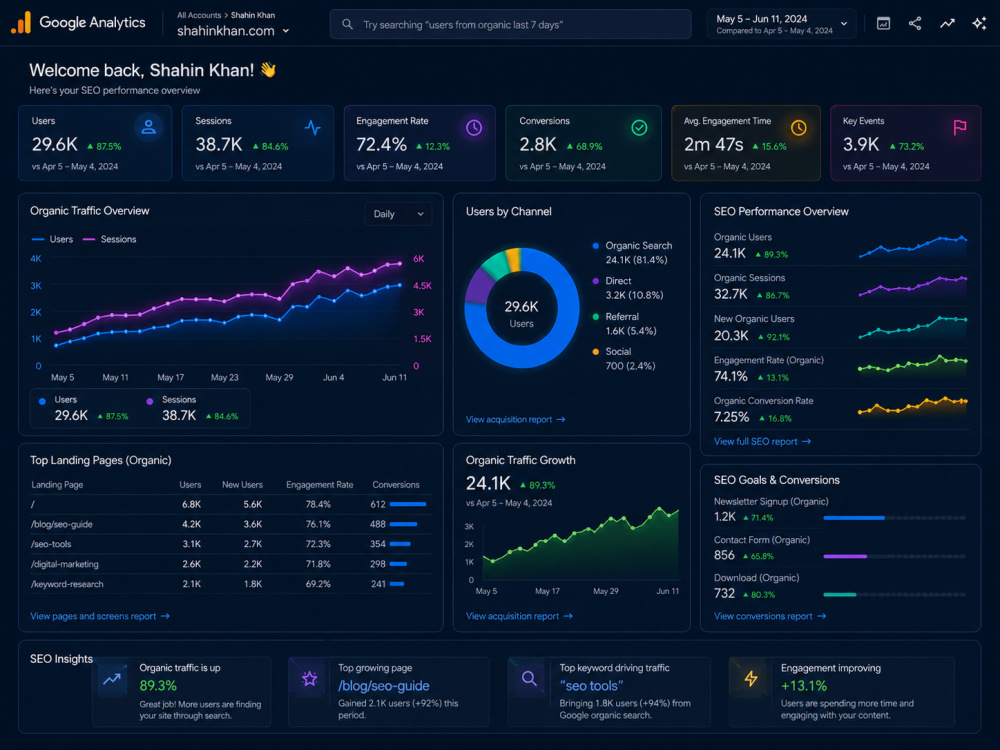Open the trend insights arrow icon in header
This screenshot has height=750, width=1000.
[947, 24]
